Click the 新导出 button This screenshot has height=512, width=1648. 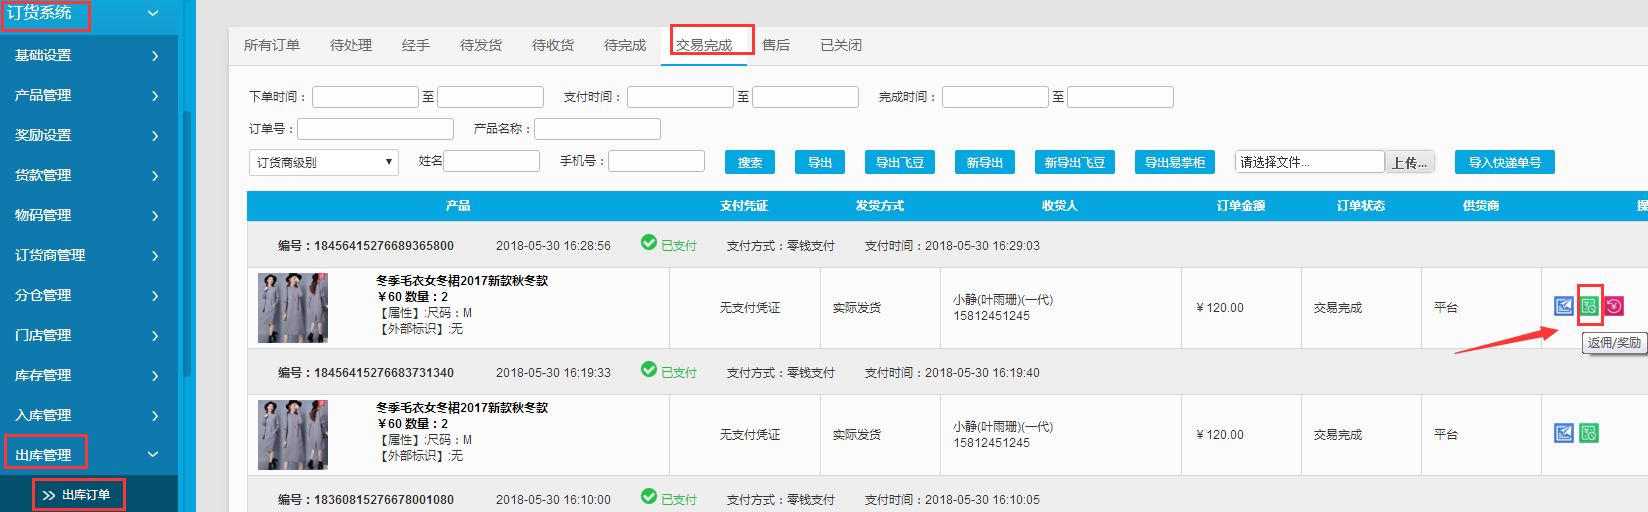[985, 162]
